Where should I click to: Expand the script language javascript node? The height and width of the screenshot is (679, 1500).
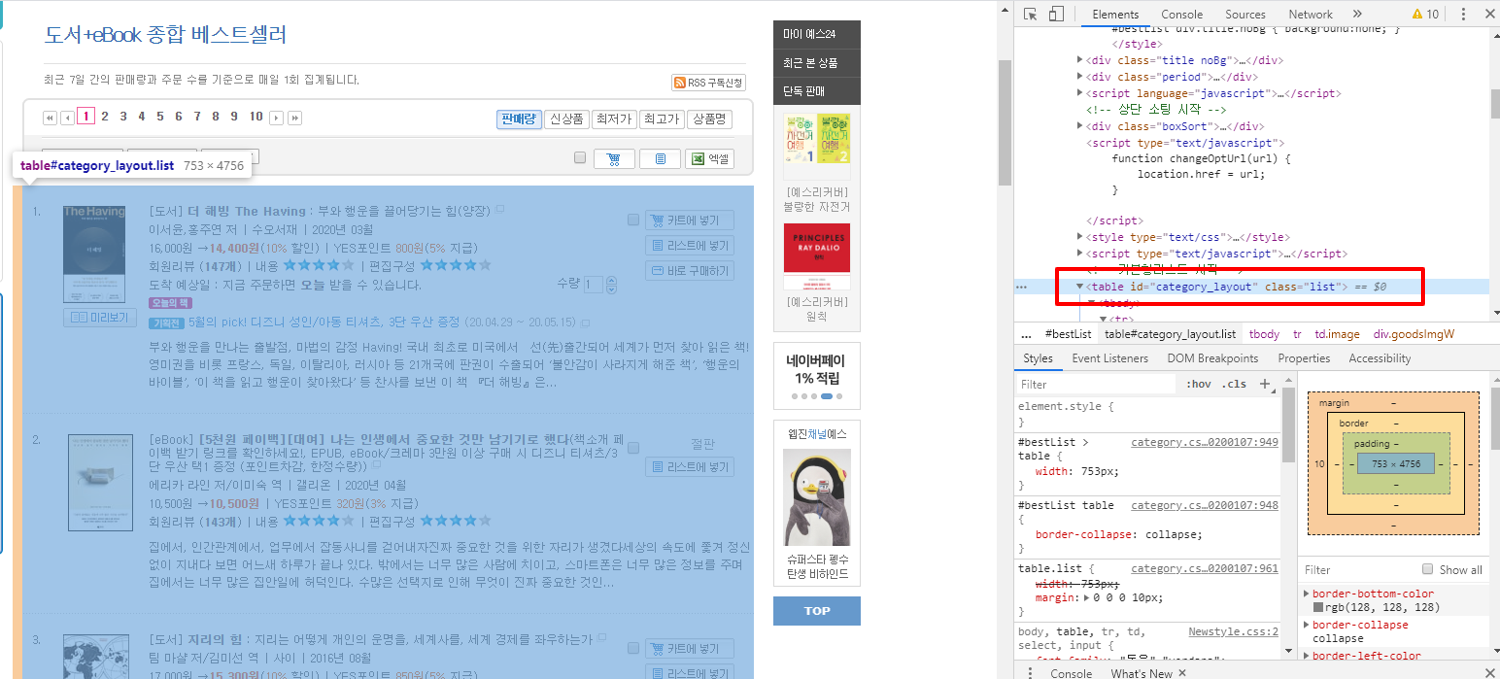[1080, 93]
